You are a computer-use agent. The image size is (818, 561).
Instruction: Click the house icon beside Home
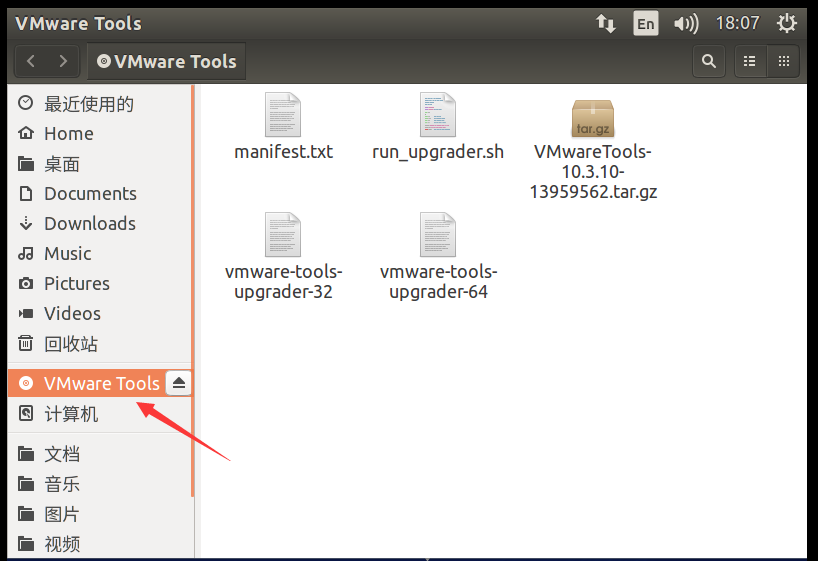(26, 133)
